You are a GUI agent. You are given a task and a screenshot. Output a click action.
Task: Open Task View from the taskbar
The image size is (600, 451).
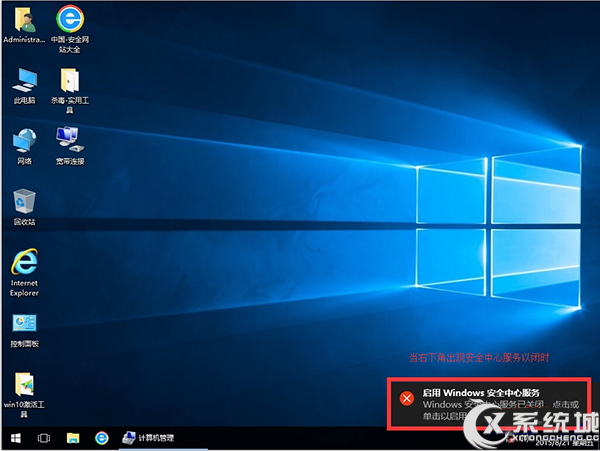point(44,438)
